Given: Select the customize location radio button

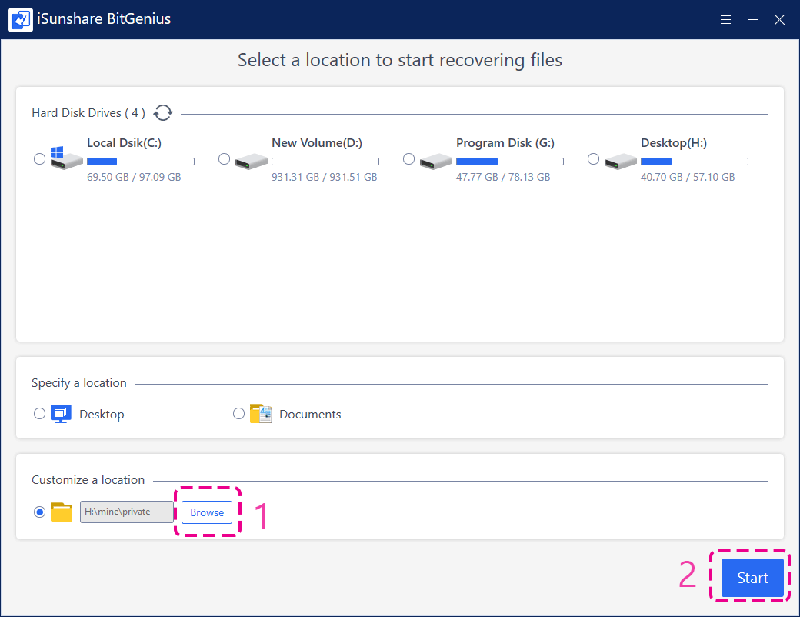Looking at the screenshot, I should click(39, 512).
